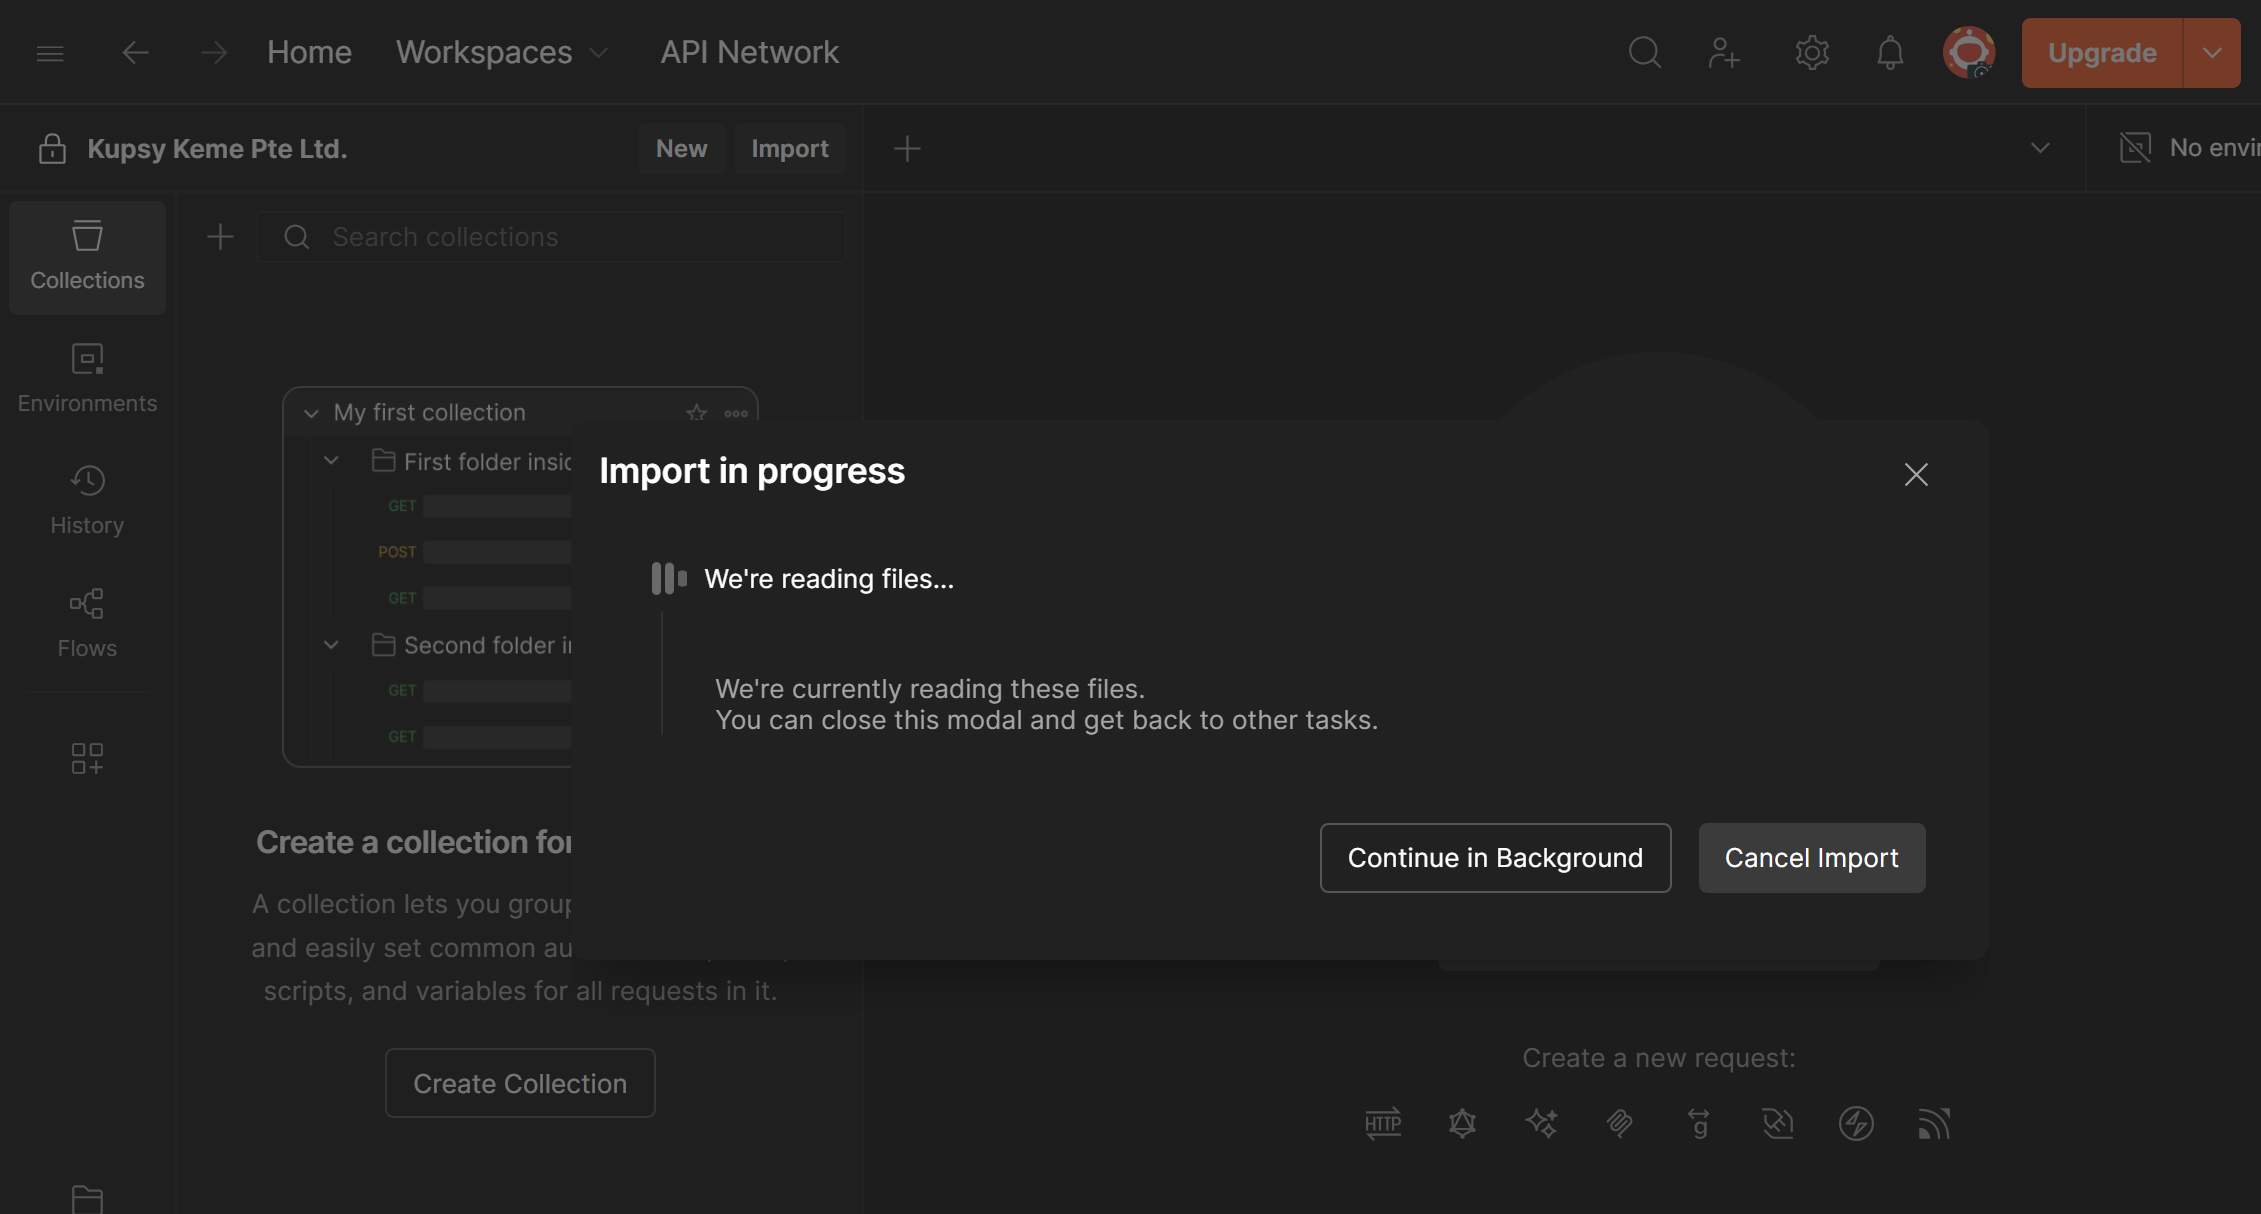Click the Cancel Import button
The height and width of the screenshot is (1214, 2261).
pyautogui.click(x=1811, y=857)
